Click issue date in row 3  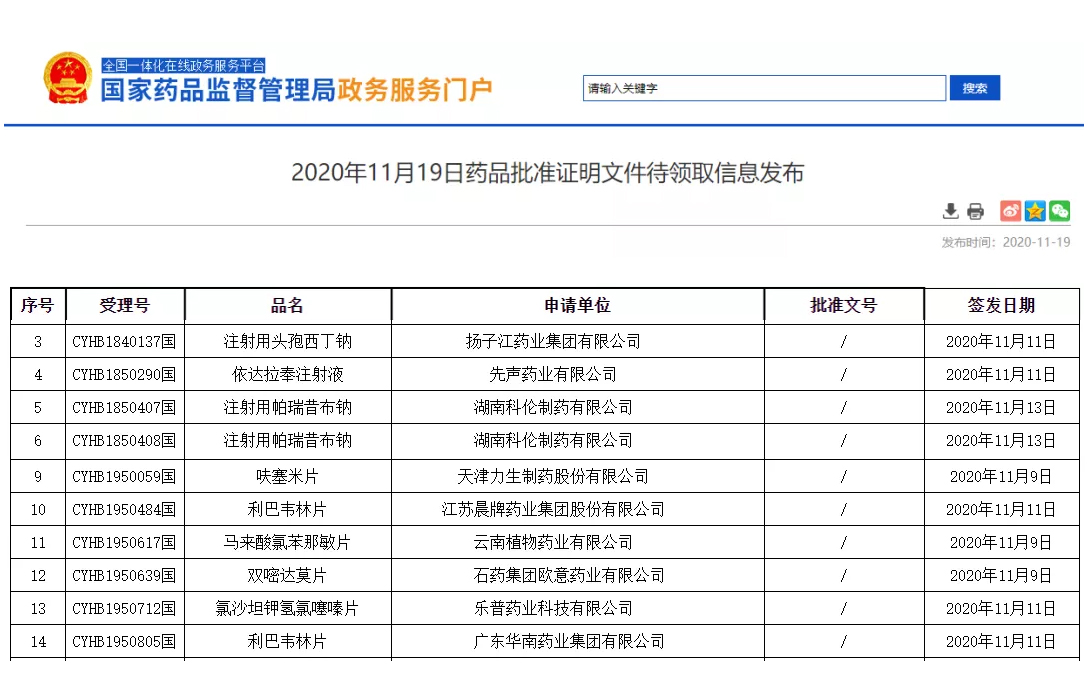1001,341
